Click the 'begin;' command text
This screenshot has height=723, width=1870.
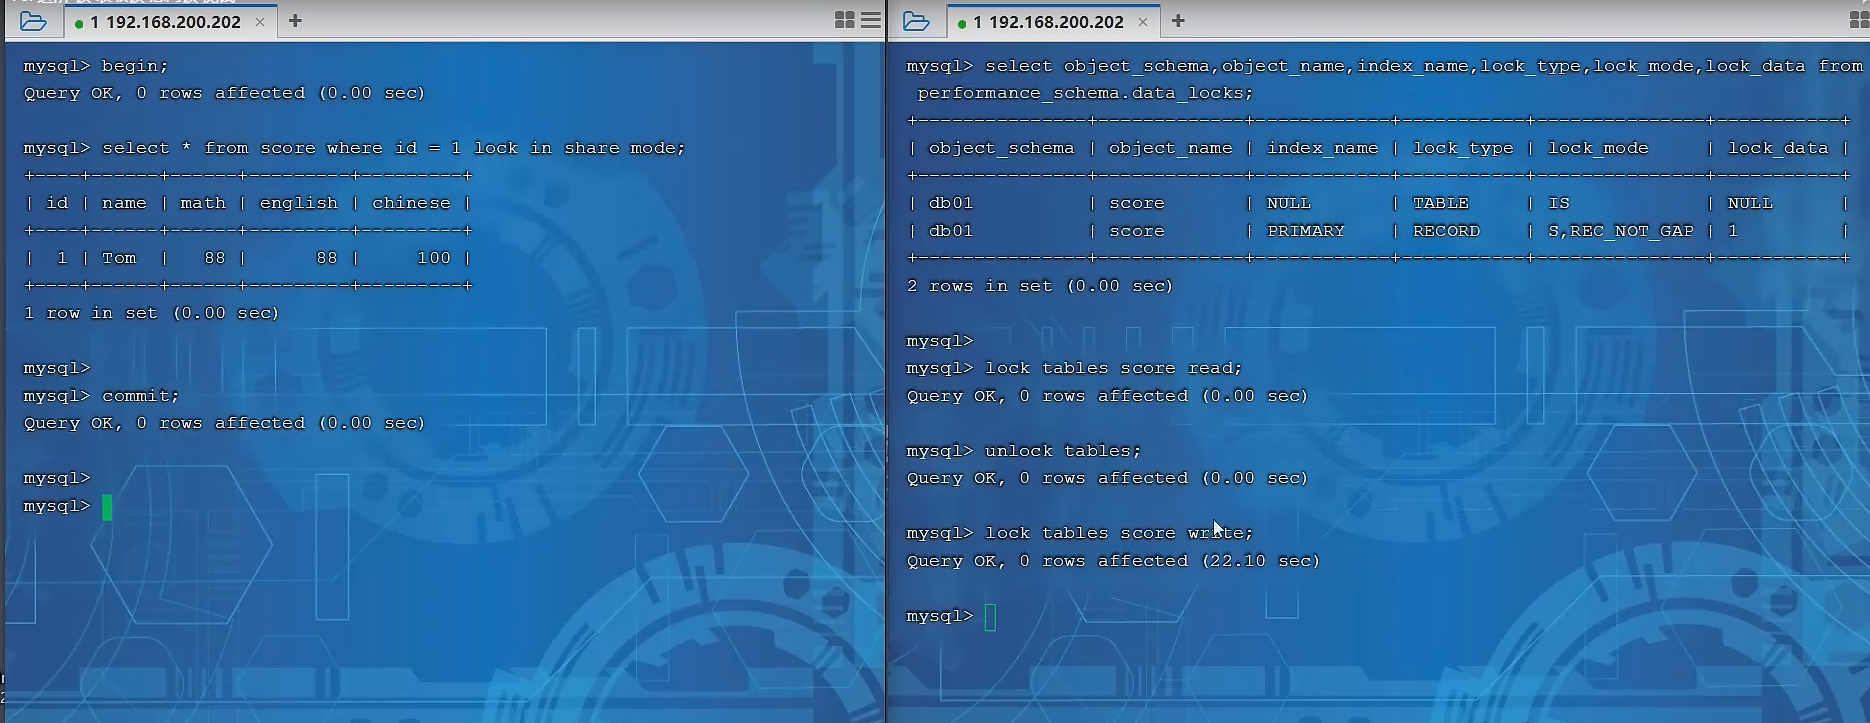(x=135, y=66)
